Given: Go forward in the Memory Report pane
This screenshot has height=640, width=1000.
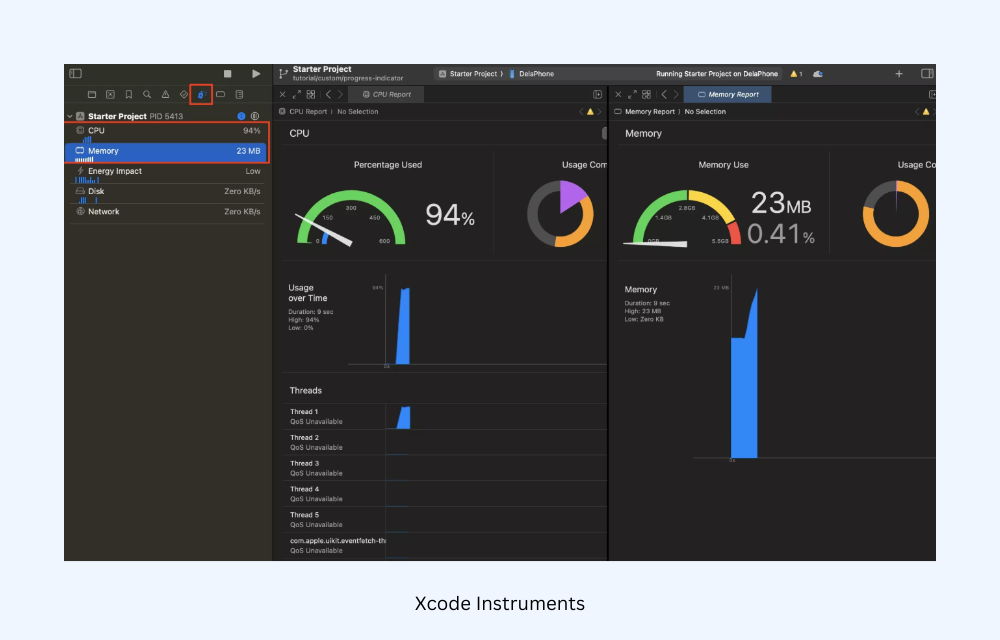Looking at the screenshot, I should coord(676,94).
